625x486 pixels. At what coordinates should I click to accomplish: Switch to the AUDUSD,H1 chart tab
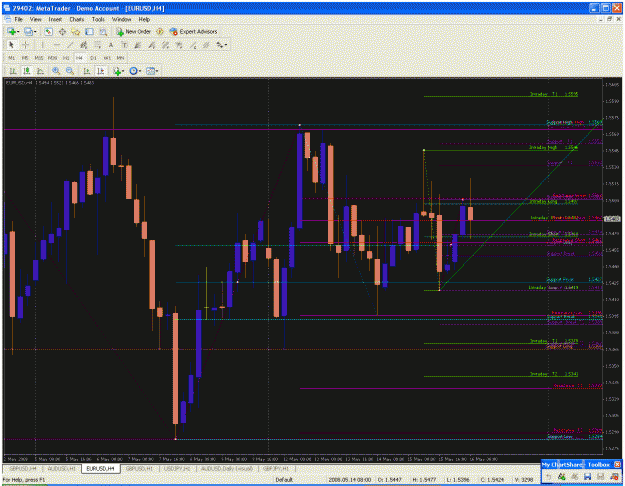tap(61, 468)
